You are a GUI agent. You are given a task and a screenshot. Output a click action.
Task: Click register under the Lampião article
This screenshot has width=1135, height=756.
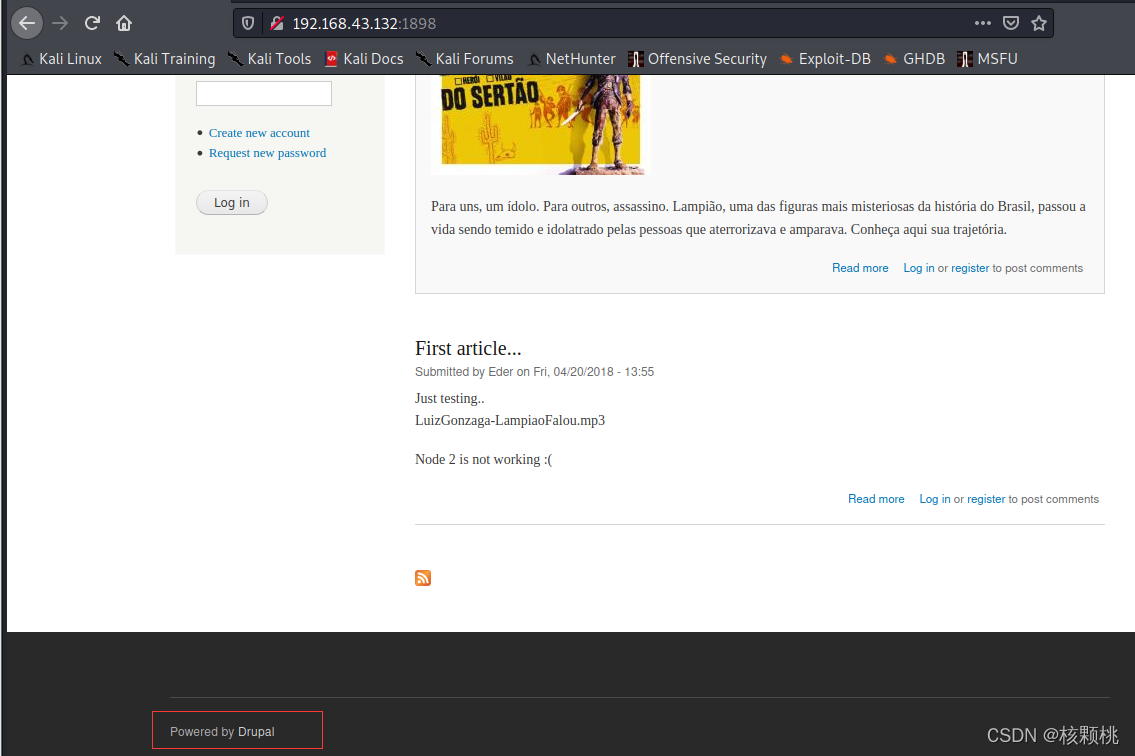tap(970, 268)
